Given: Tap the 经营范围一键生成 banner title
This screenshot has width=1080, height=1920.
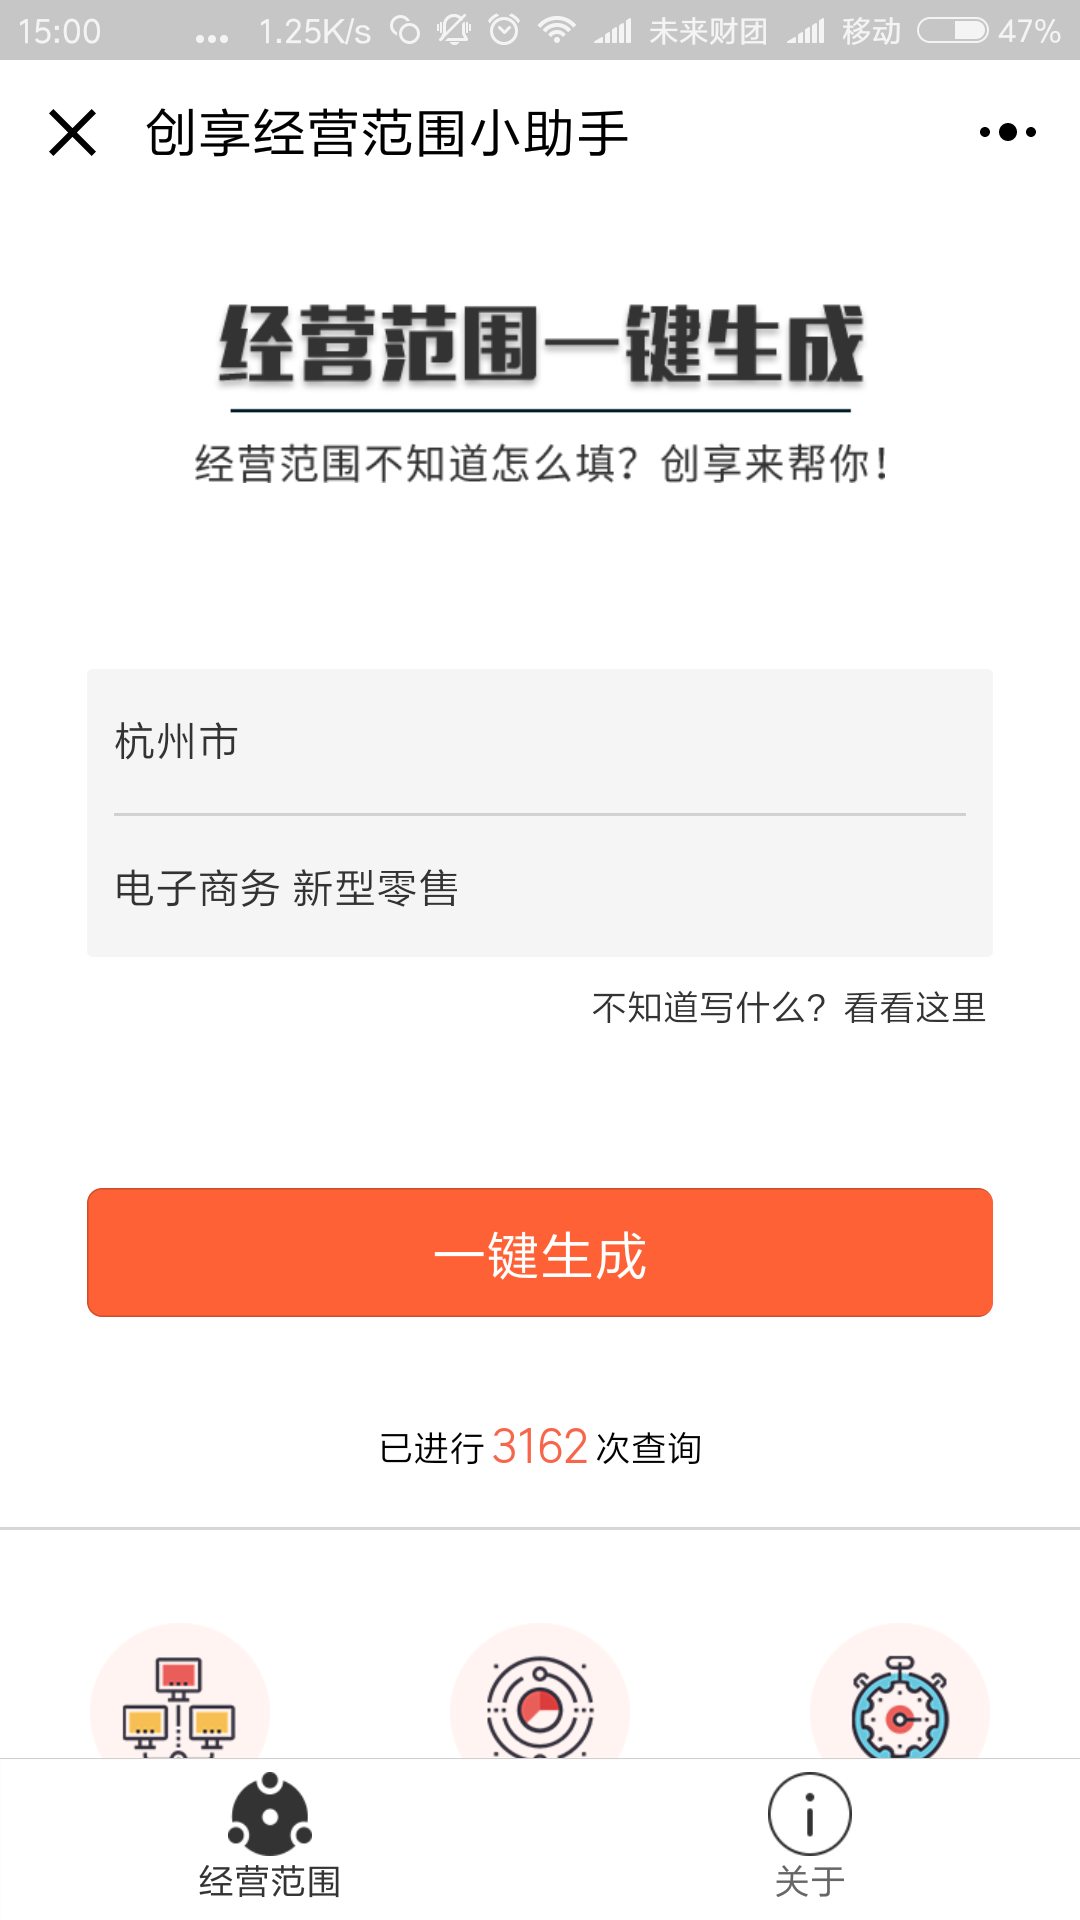Looking at the screenshot, I should 541,345.
